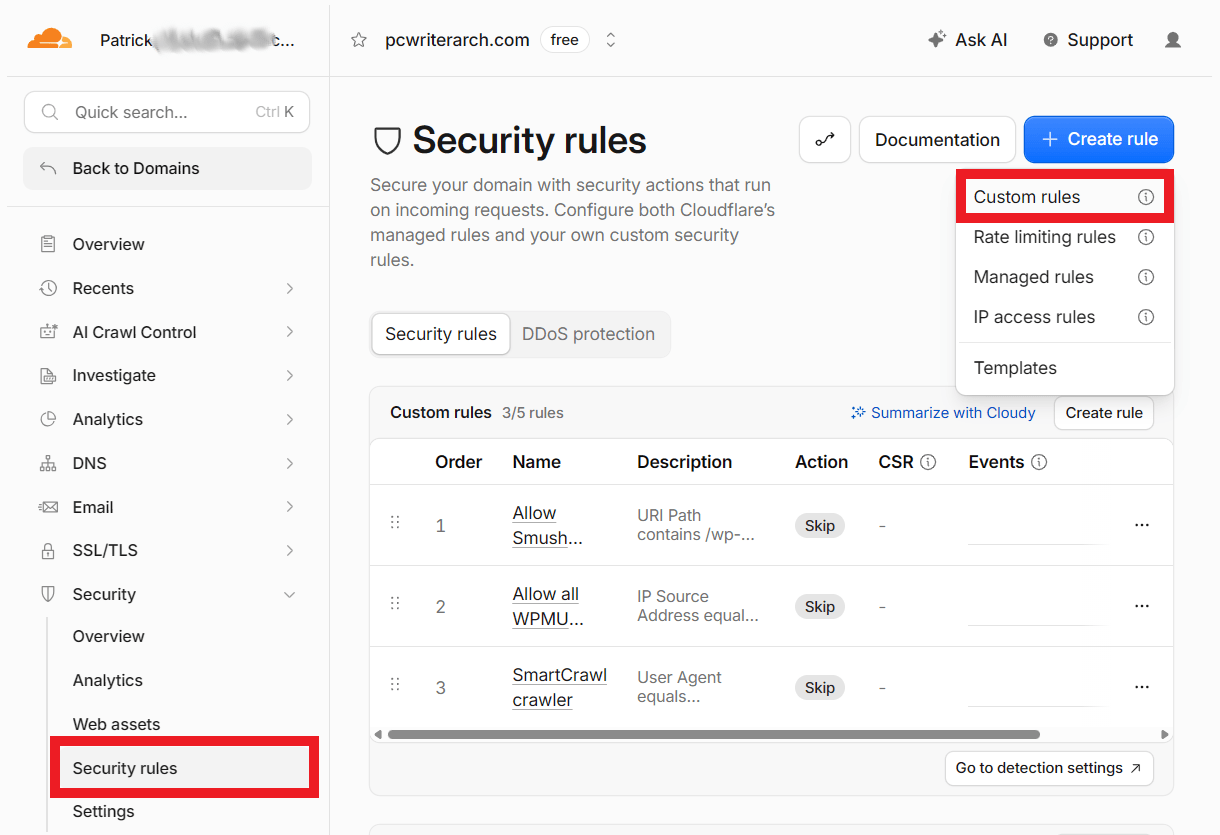Open Security Analytics sub-item
The height and width of the screenshot is (835, 1220).
click(x=107, y=680)
